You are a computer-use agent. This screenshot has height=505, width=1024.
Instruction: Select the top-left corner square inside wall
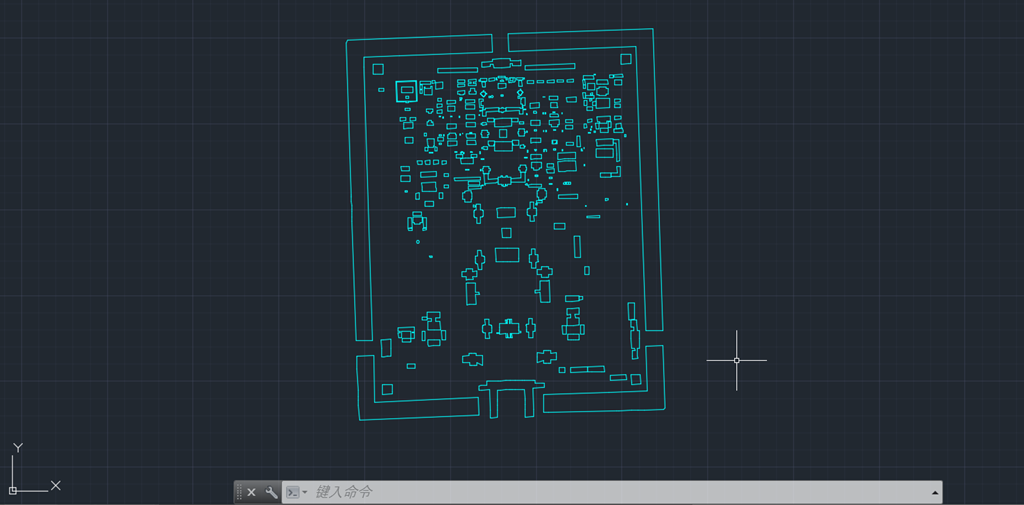tap(378, 69)
